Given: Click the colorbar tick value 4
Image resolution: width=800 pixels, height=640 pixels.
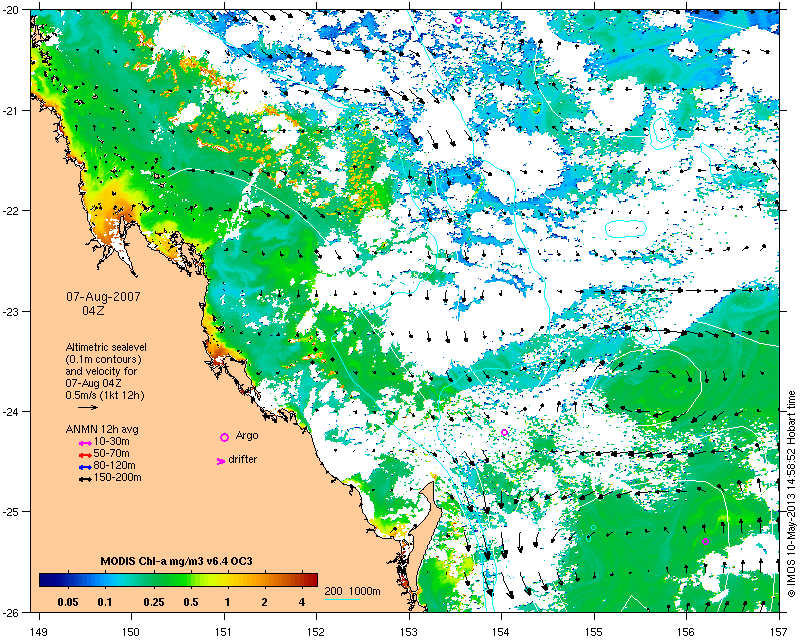Looking at the screenshot, I should [x=302, y=602].
